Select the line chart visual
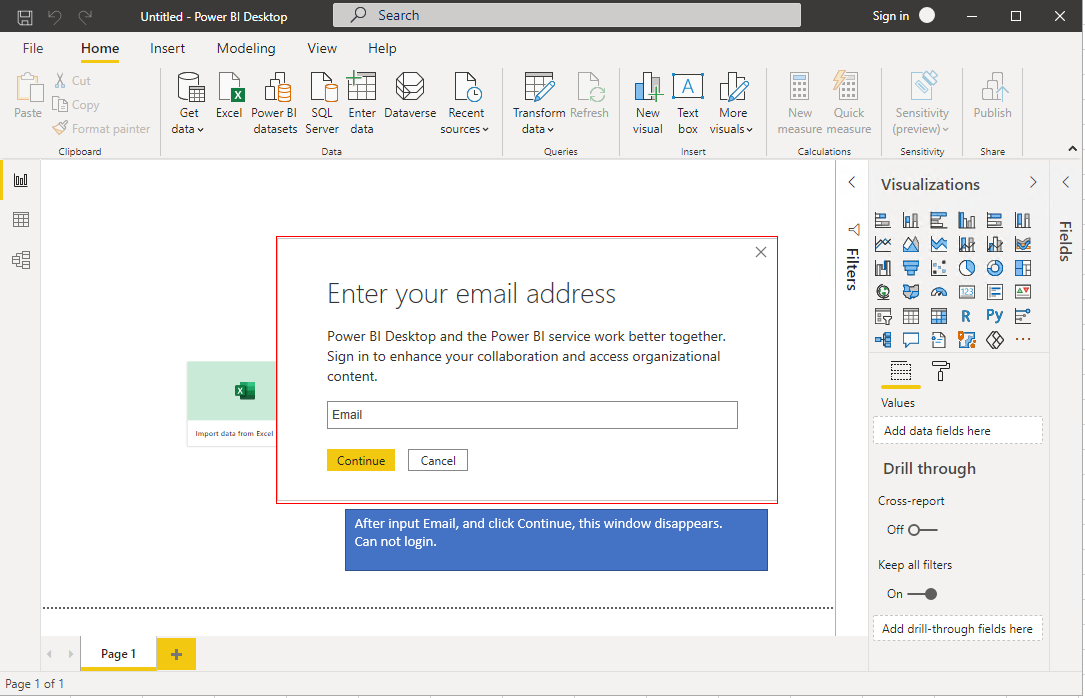This screenshot has height=698, width=1085. [x=883, y=244]
